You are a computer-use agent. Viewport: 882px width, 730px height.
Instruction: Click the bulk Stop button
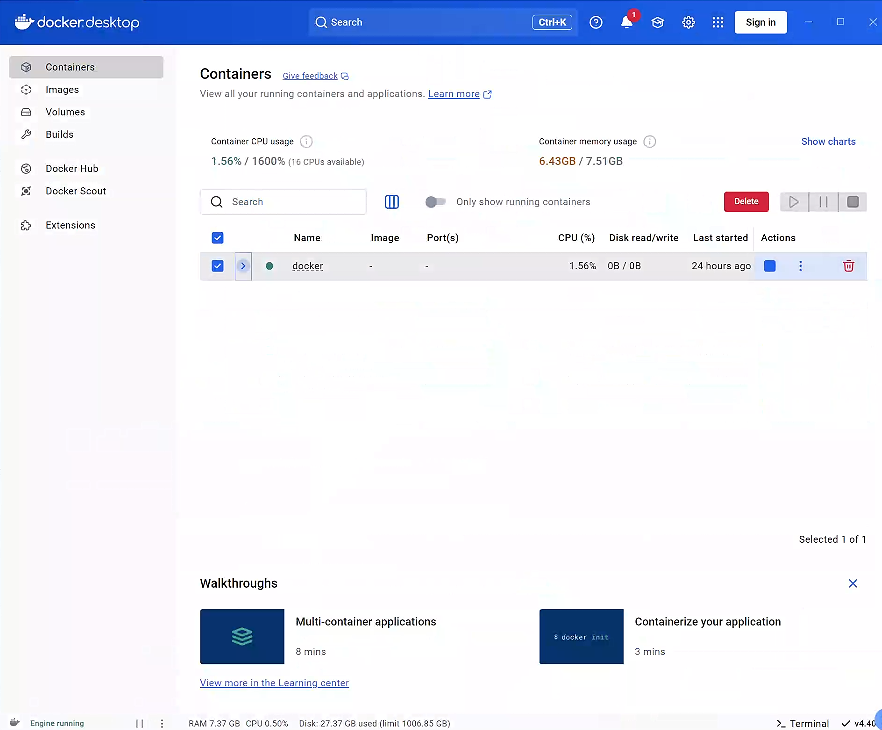pyautogui.click(x=853, y=202)
